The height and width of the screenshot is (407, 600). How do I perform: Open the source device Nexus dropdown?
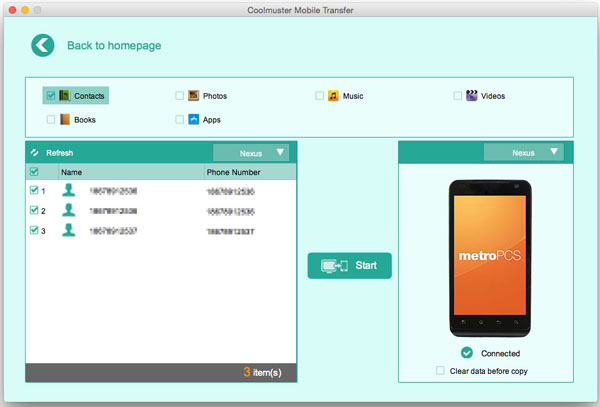[251, 153]
